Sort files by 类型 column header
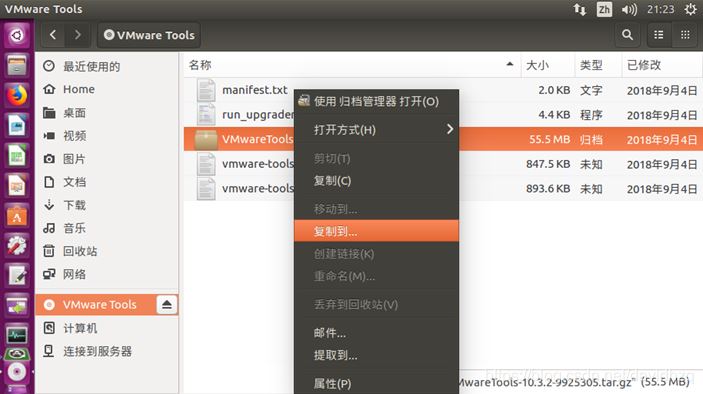Viewport: 703px width, 394px height. click(x=599, y=65)
